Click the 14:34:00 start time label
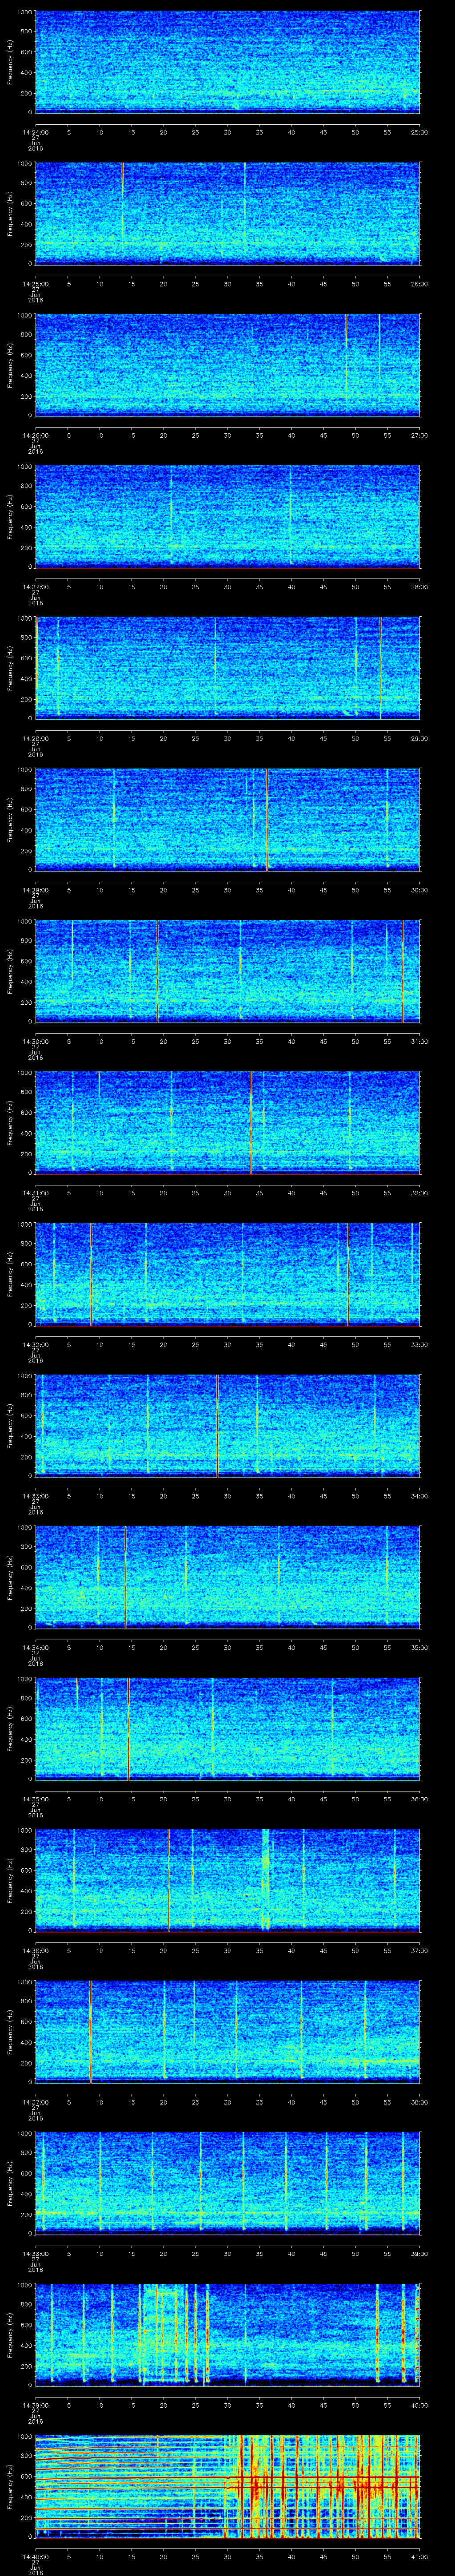Viewport: 455px width, 2576px height. point(35,1647)
